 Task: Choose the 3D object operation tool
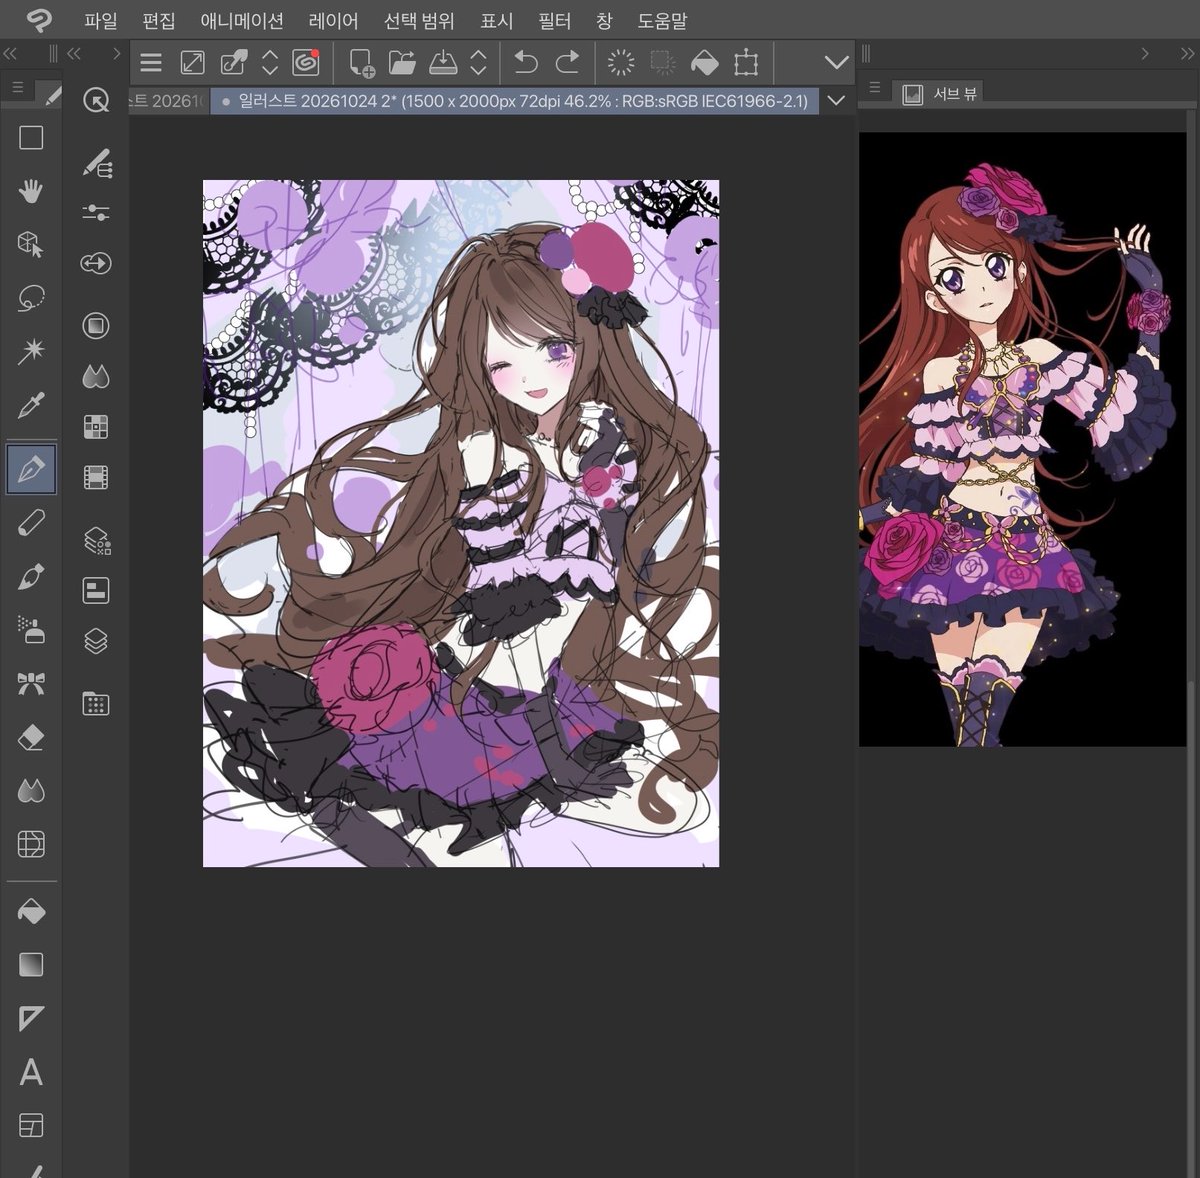click(31, 244)
